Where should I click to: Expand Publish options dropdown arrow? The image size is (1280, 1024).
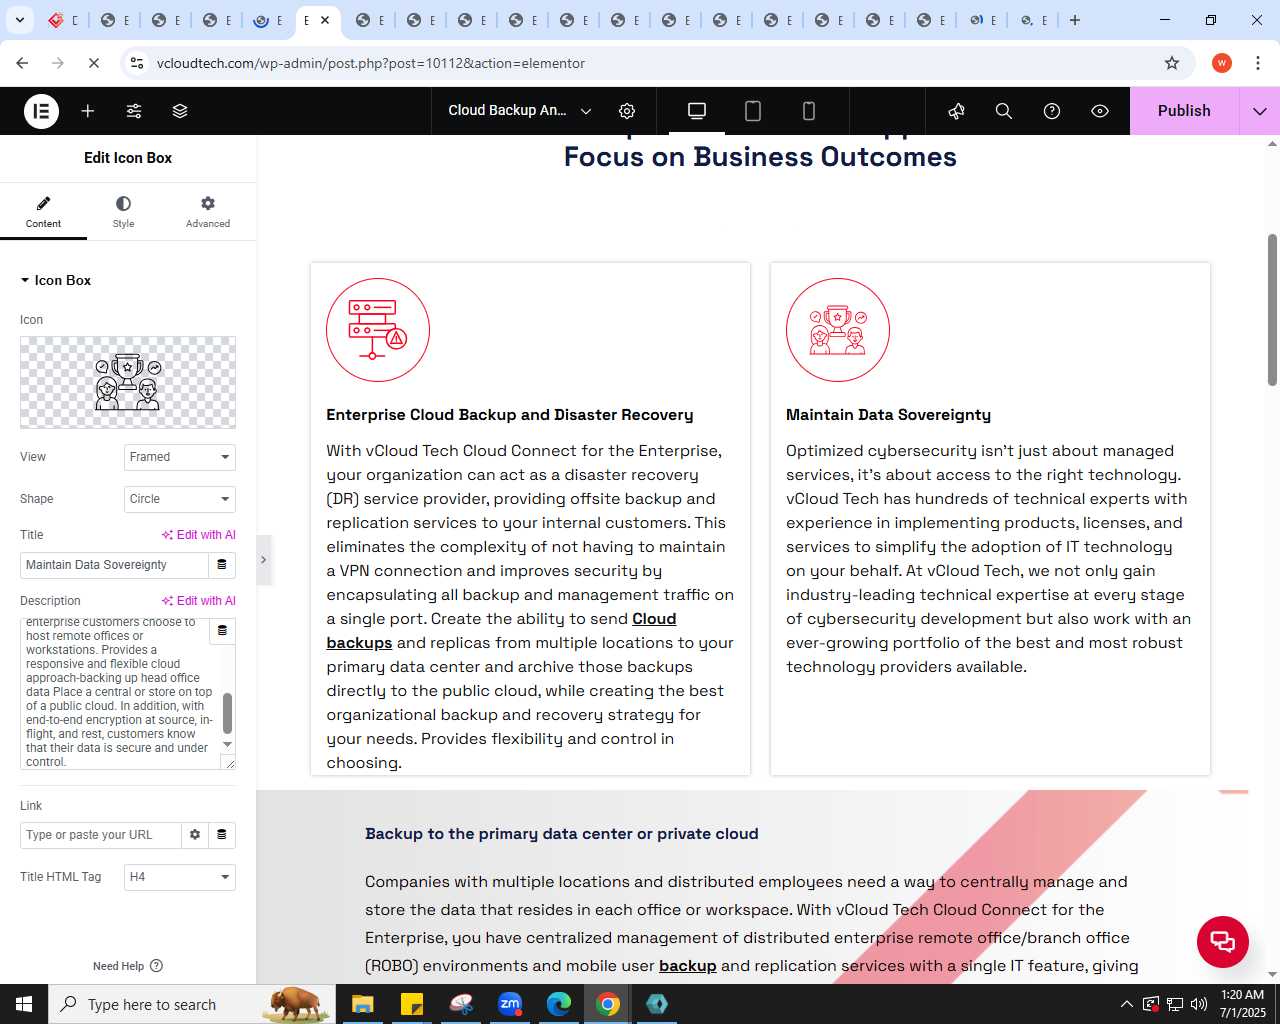tap(1260, 111)
